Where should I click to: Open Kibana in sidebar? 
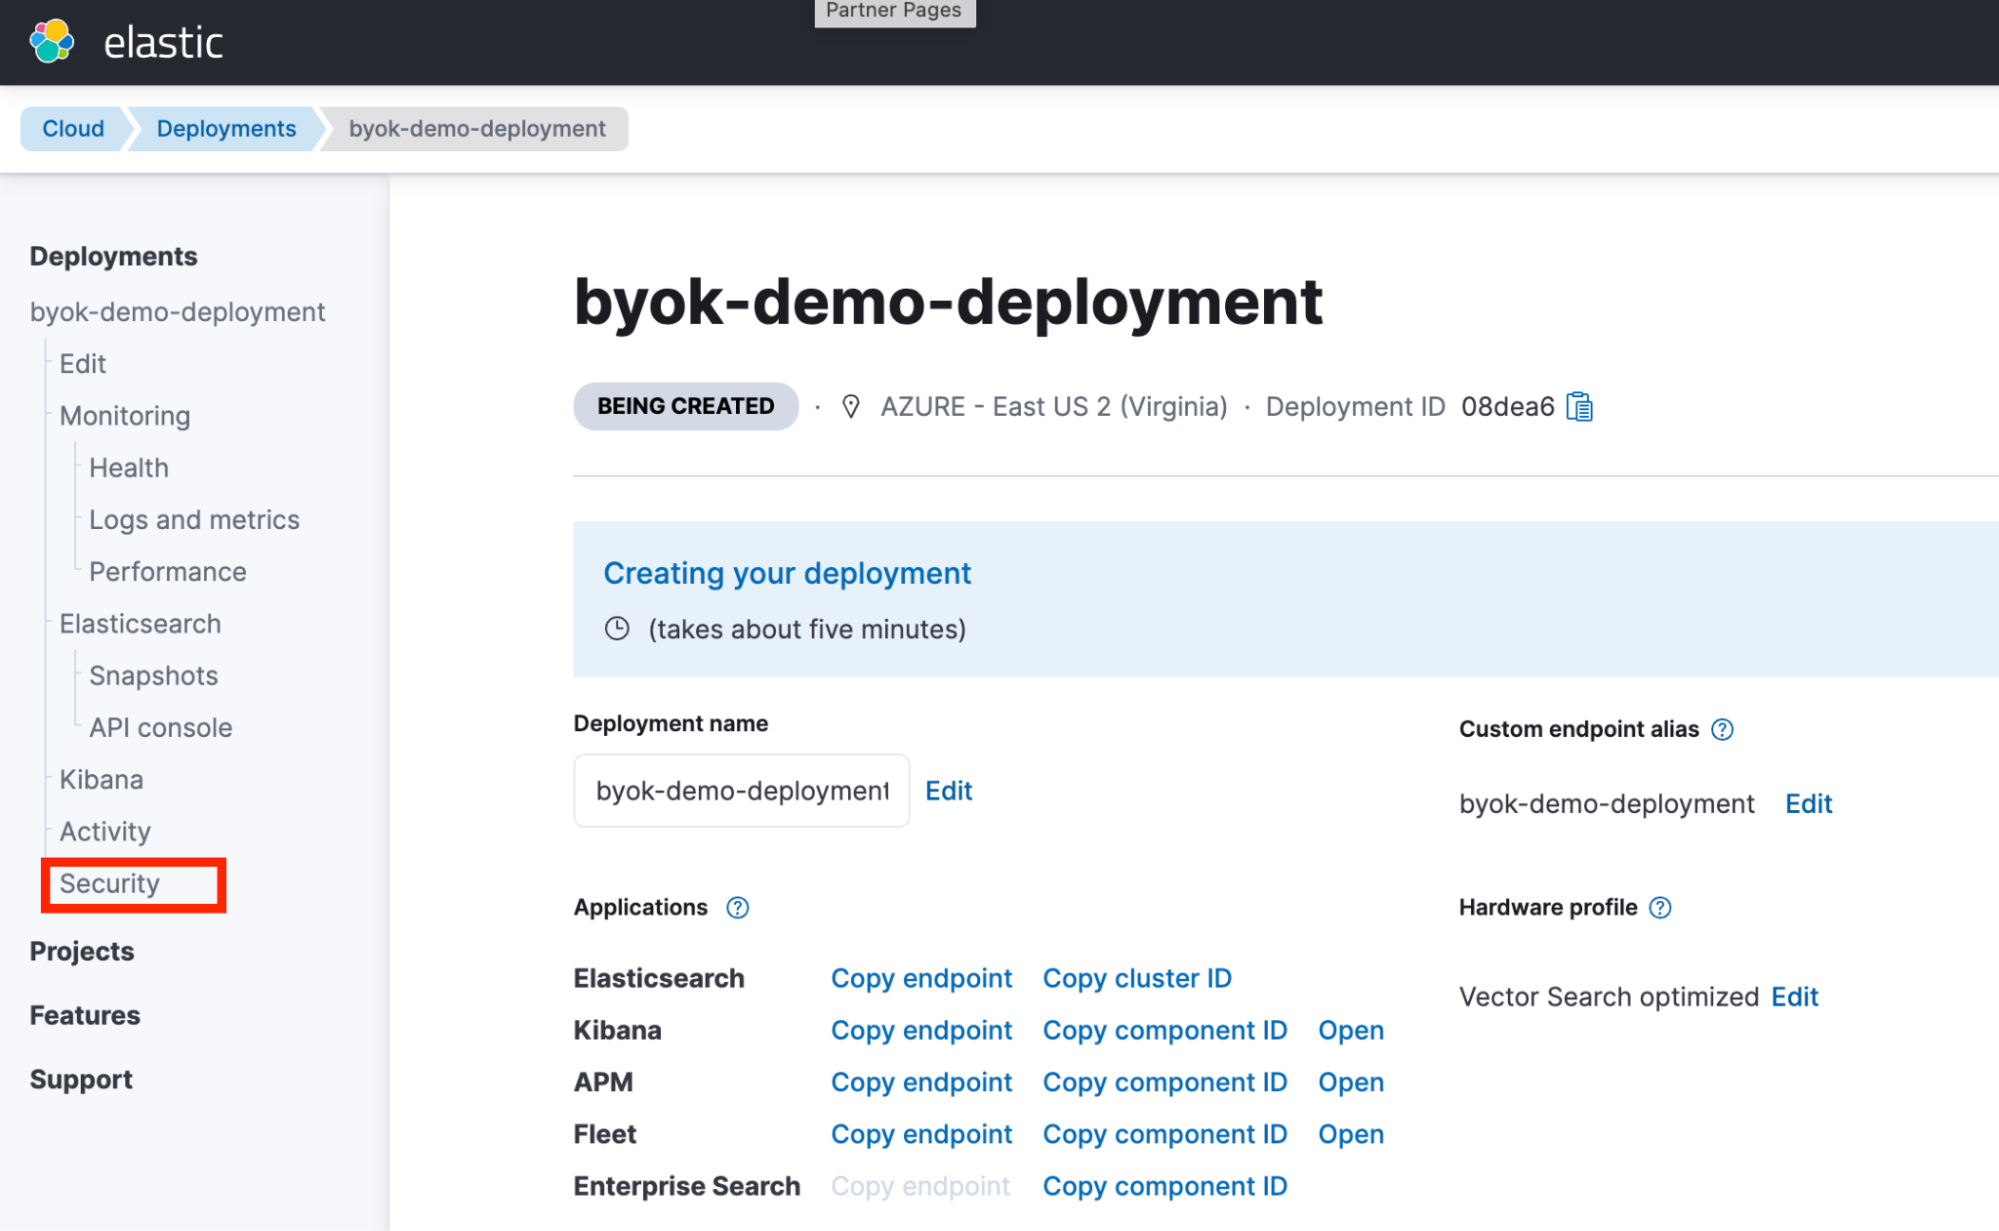pyautogui.click(x=101, y=780)
